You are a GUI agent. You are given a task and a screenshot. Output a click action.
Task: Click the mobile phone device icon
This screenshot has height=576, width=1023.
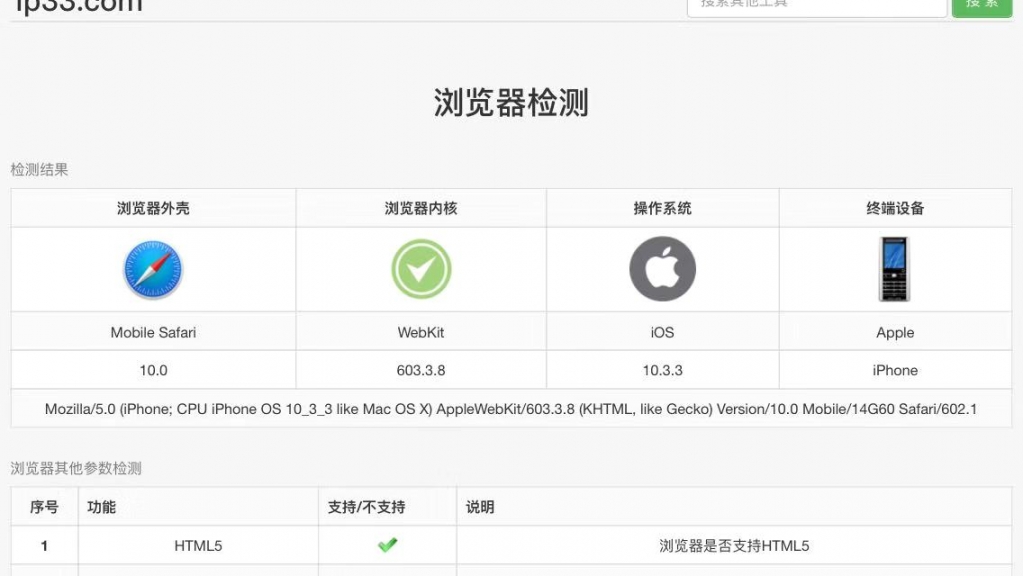[x=894, y=269]
